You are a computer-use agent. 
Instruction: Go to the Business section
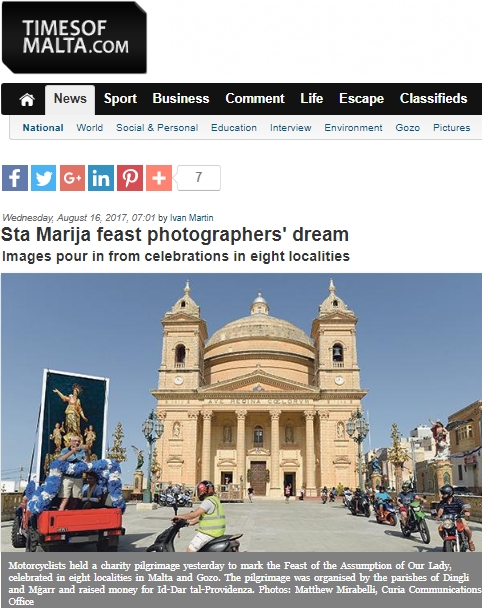pyautogui.click(x=181, y=98)
